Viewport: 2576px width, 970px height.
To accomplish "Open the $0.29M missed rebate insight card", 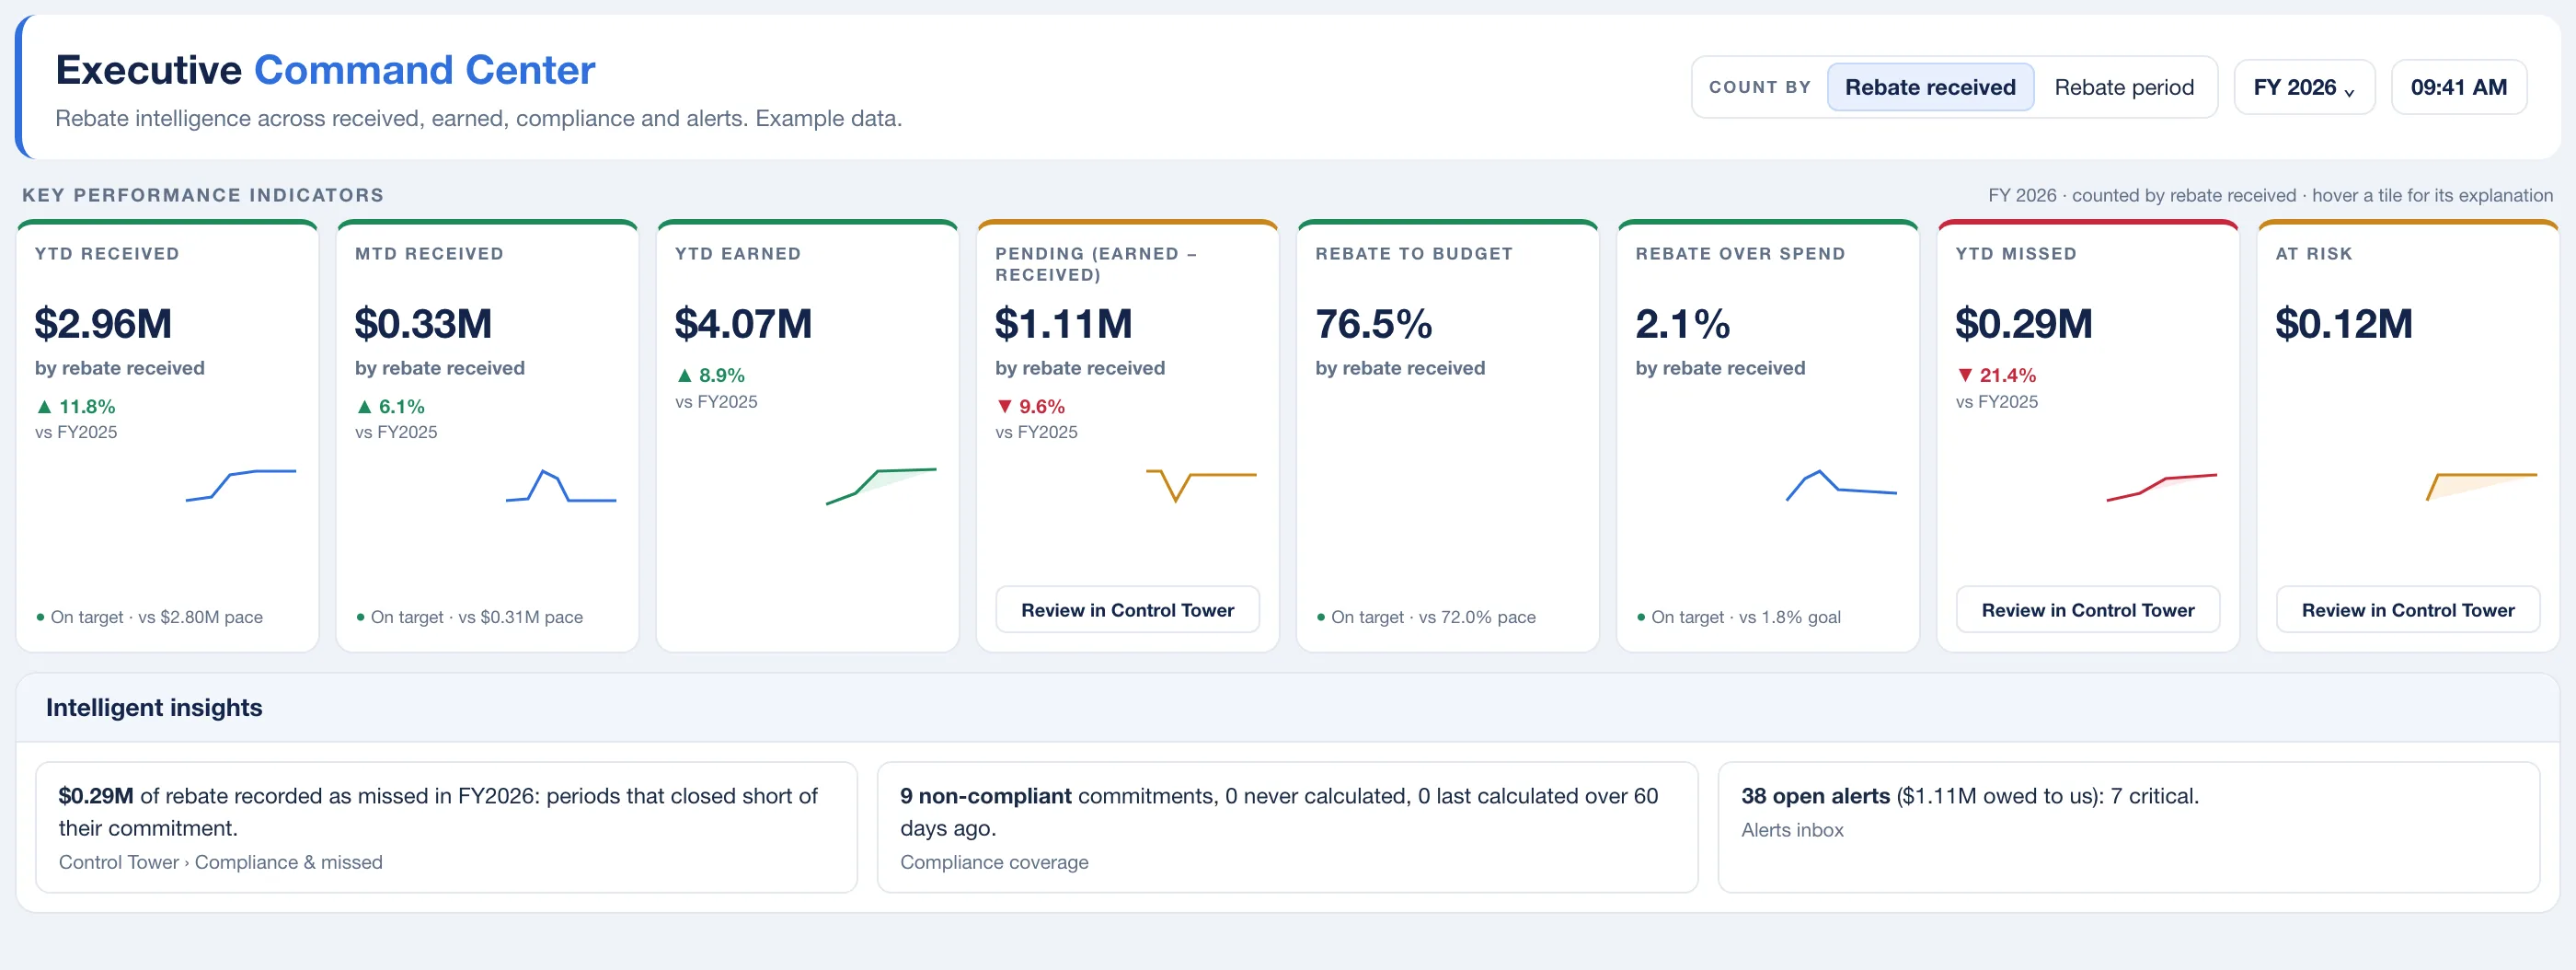I will pyautogui.click(x=446, y=826).
